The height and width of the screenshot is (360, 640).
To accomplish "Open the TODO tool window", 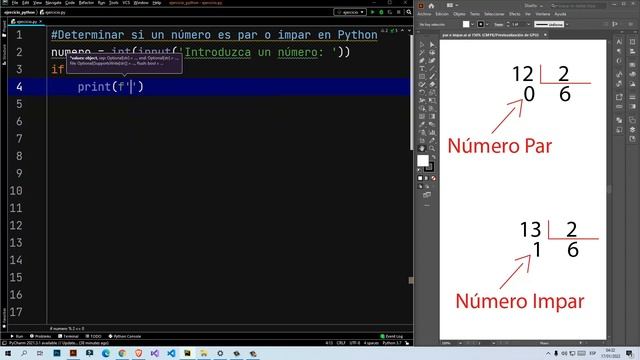I will (93, 336).
